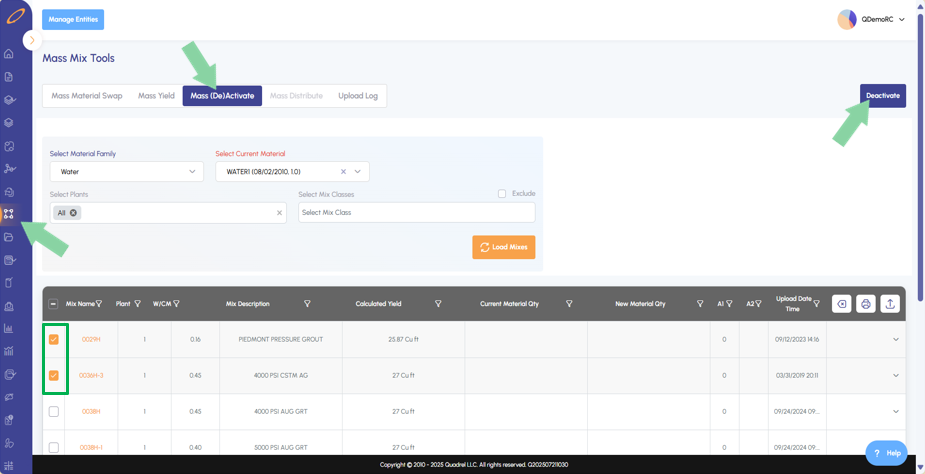Open the Mass Distribute tab
This screenshot has height=474, width=925.
click(296, 96)
